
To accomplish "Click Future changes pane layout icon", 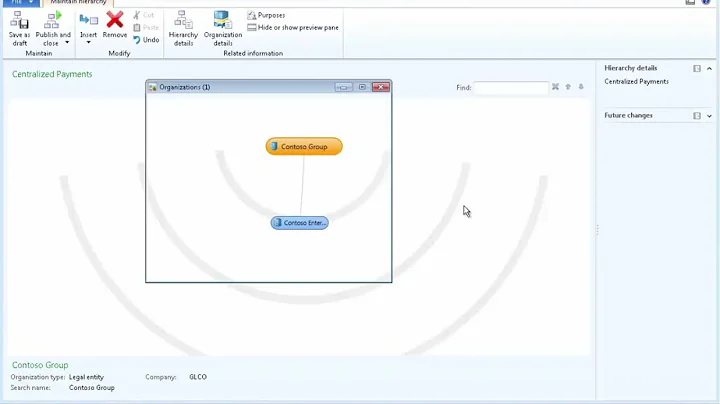I will 697,116.
